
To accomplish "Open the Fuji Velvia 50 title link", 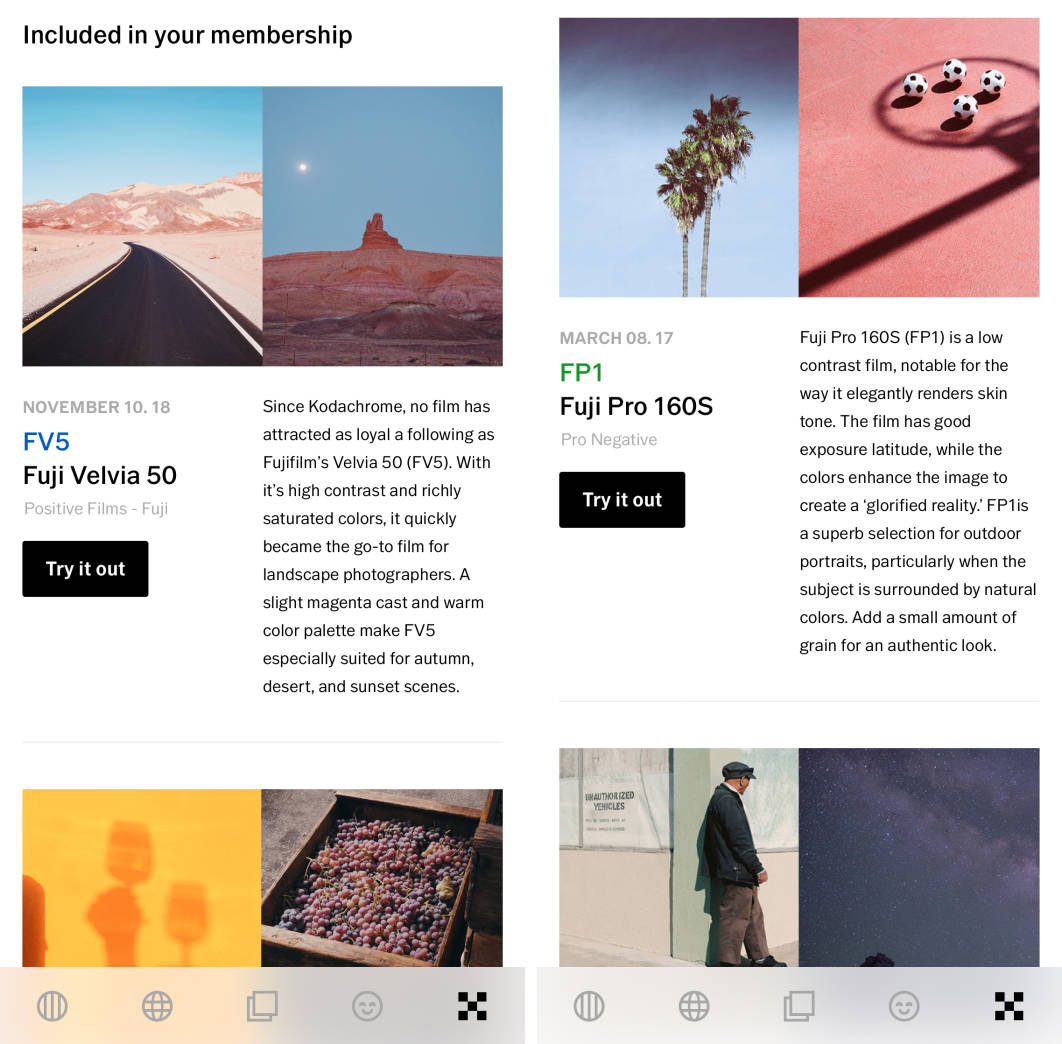I will [x=100, y=475].
